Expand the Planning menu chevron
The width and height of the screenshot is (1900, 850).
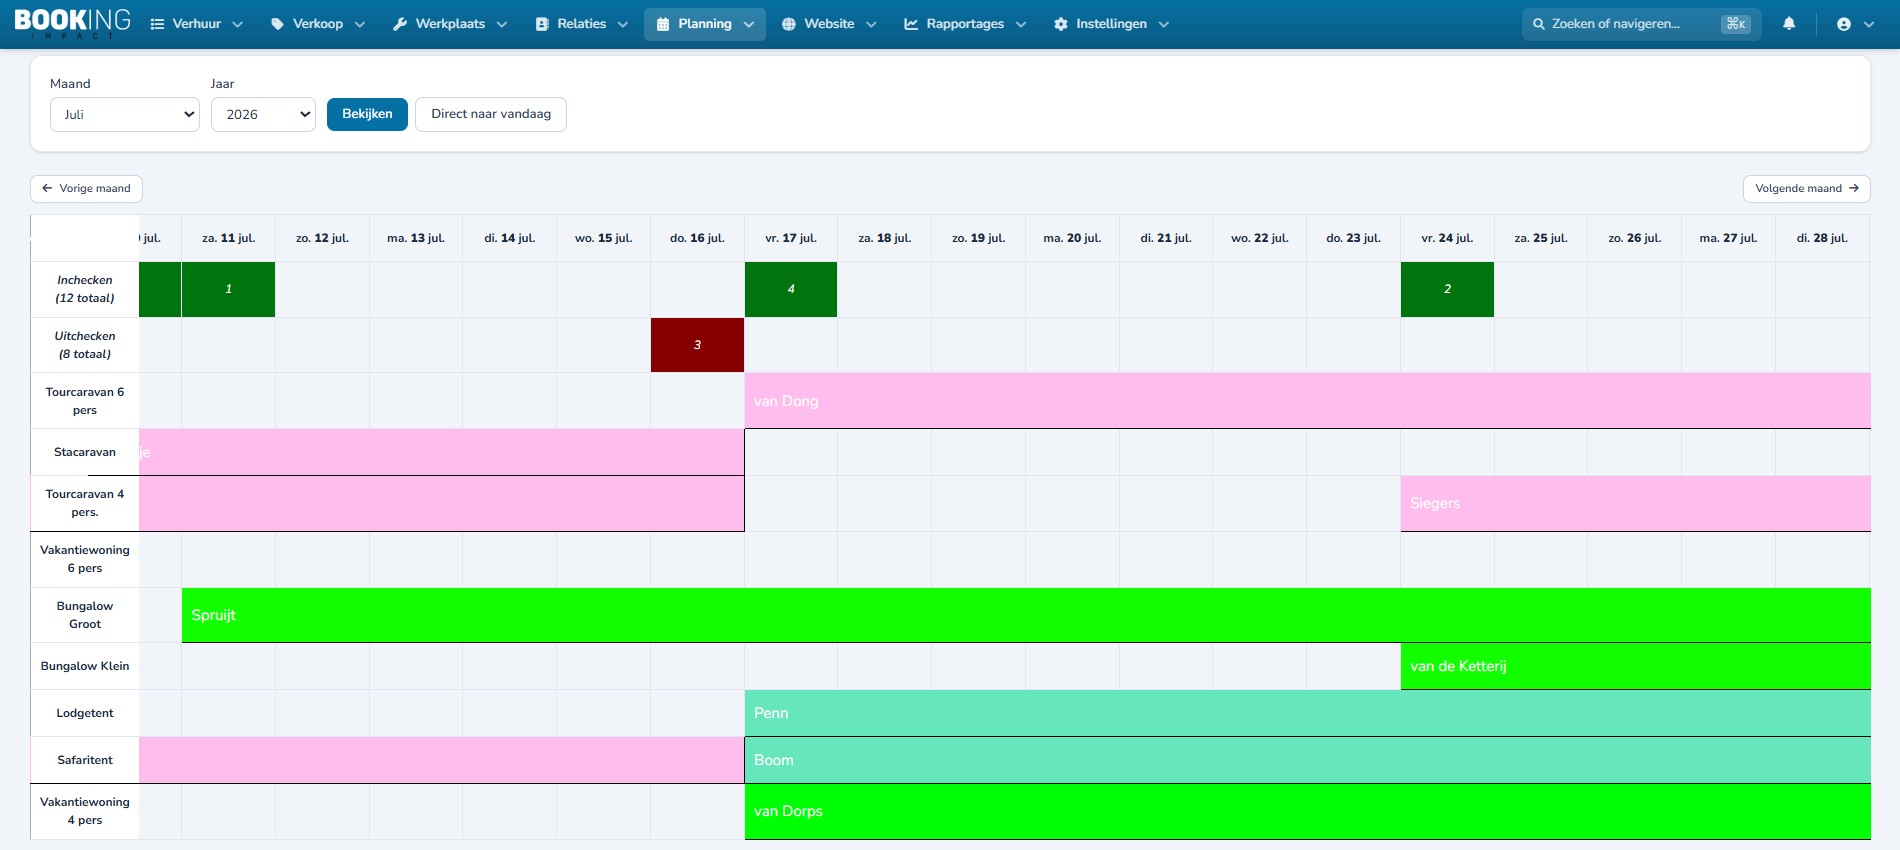(749, 24)
